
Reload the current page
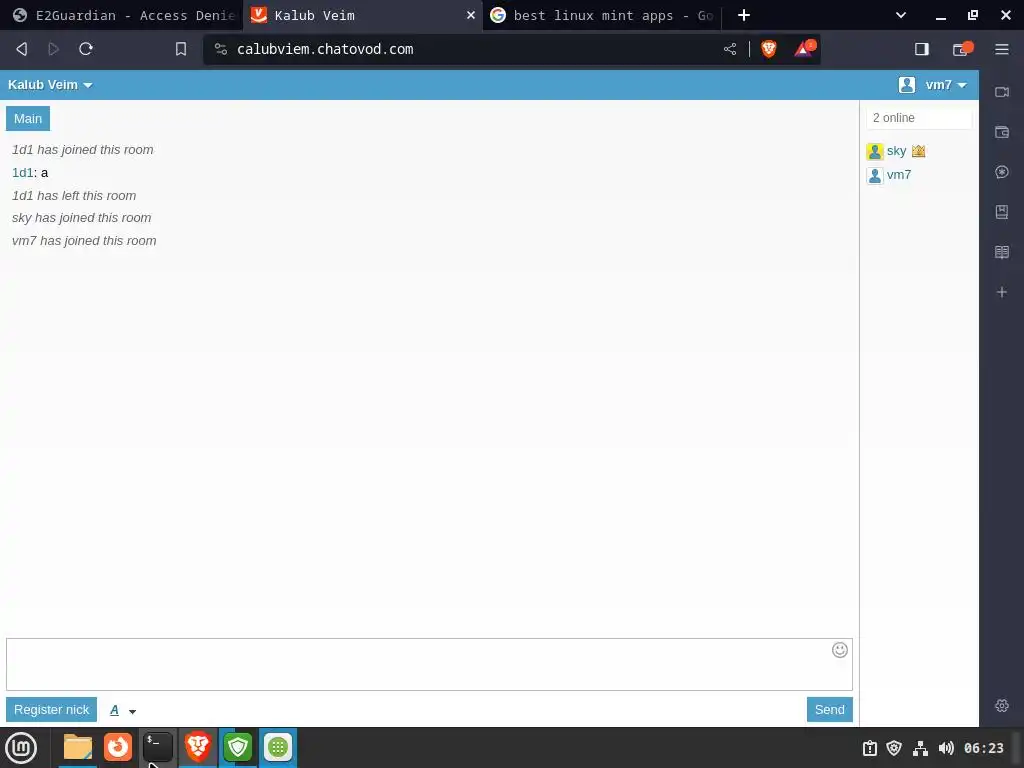pos(86,49)
